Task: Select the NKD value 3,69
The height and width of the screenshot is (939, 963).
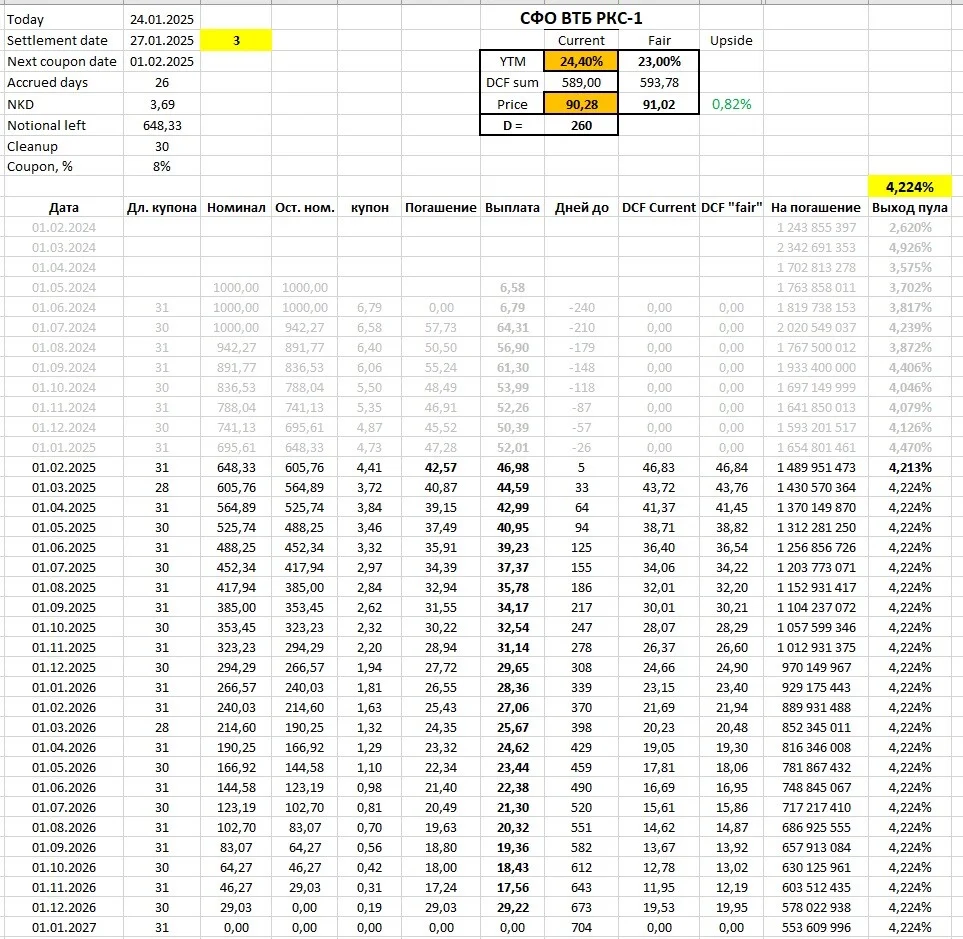Action: (x=162, y=104)
